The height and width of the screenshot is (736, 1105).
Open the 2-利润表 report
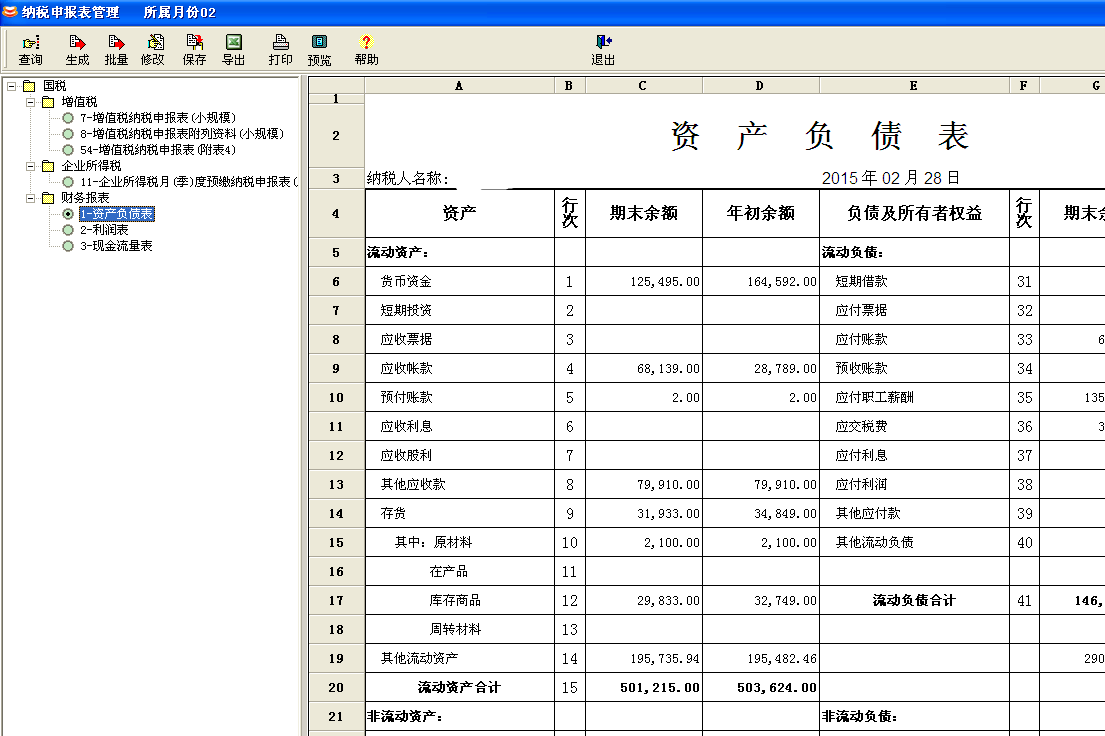coord(104,230)
